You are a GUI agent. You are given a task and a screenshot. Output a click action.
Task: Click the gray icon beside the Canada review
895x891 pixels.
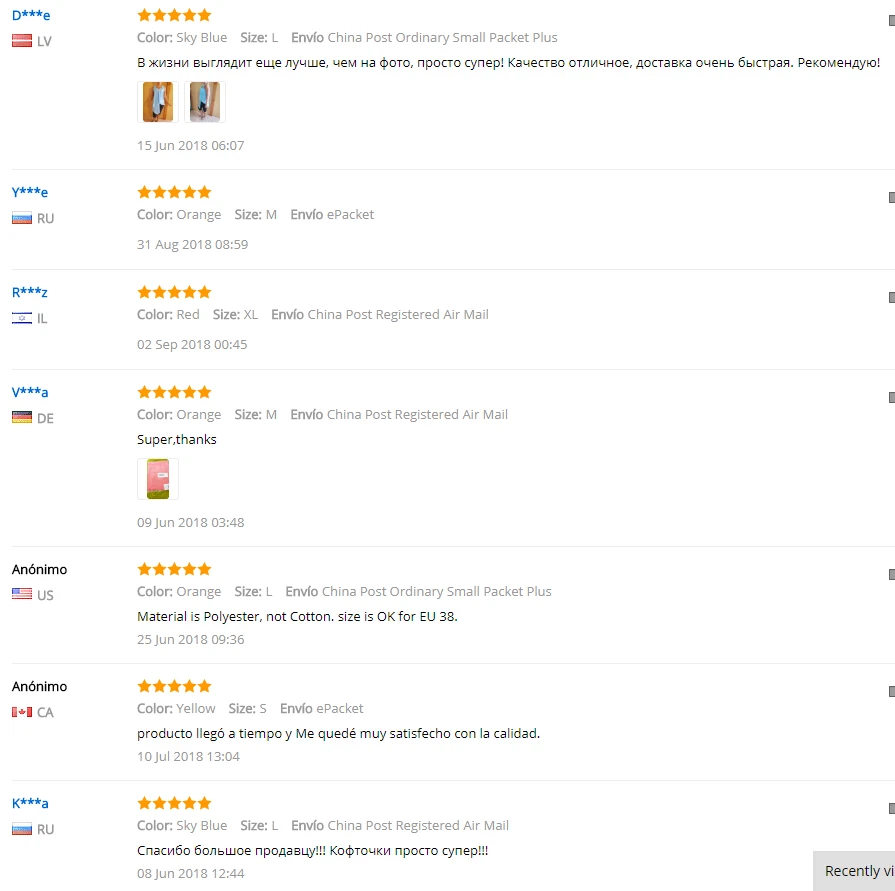pos(892,691)
